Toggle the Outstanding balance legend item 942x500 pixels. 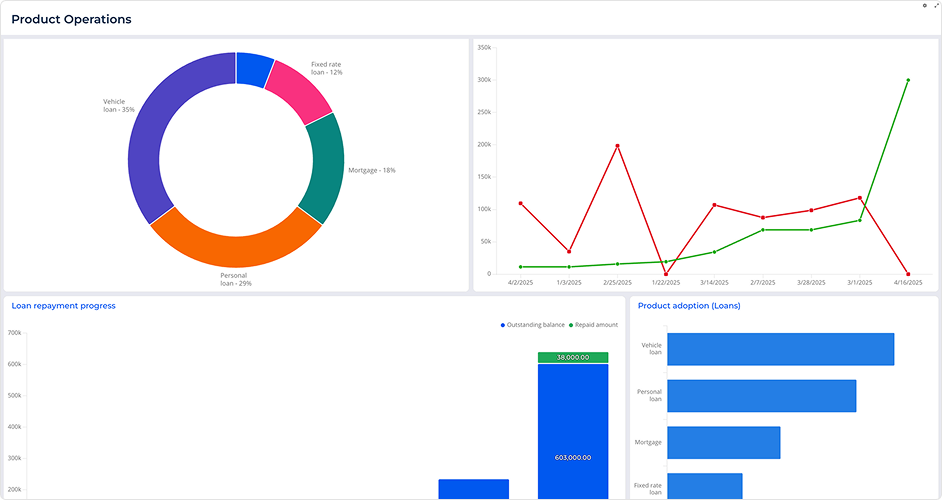[x=532, y=325]
